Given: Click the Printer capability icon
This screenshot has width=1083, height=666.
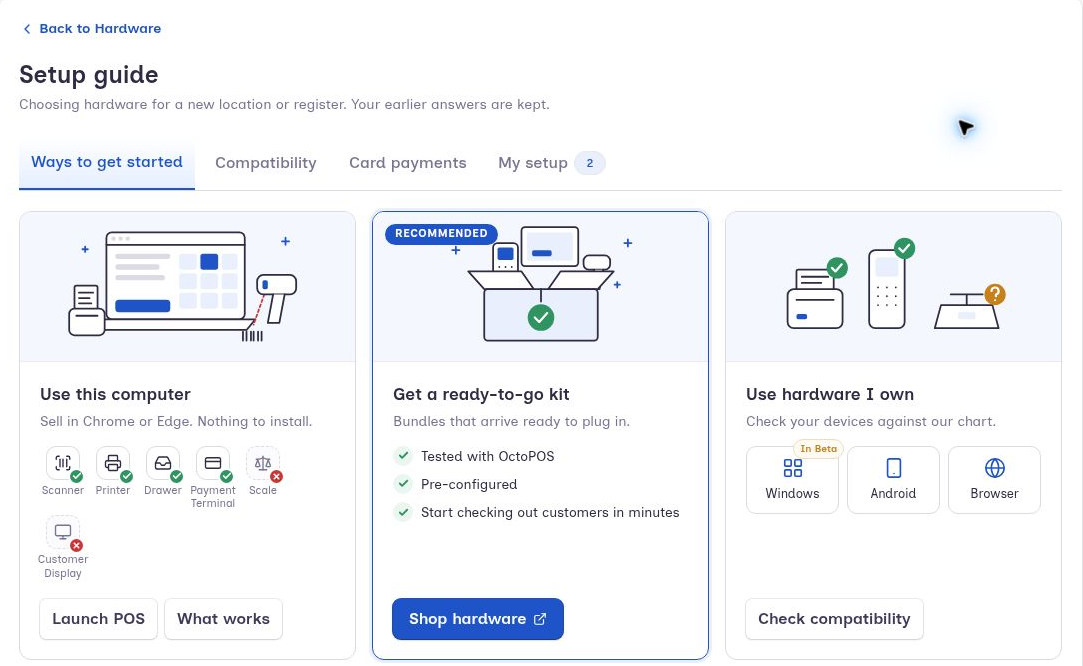Looking at the screenshot, I should coord(113,463).
